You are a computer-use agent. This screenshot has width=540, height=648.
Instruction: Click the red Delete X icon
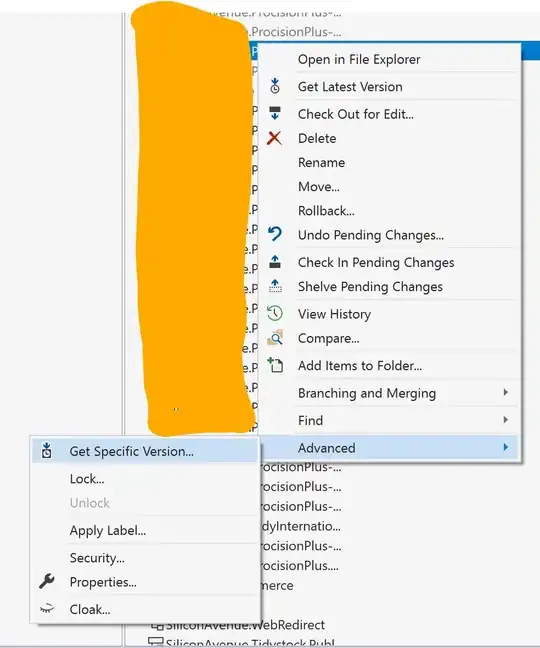coord(274,138)
